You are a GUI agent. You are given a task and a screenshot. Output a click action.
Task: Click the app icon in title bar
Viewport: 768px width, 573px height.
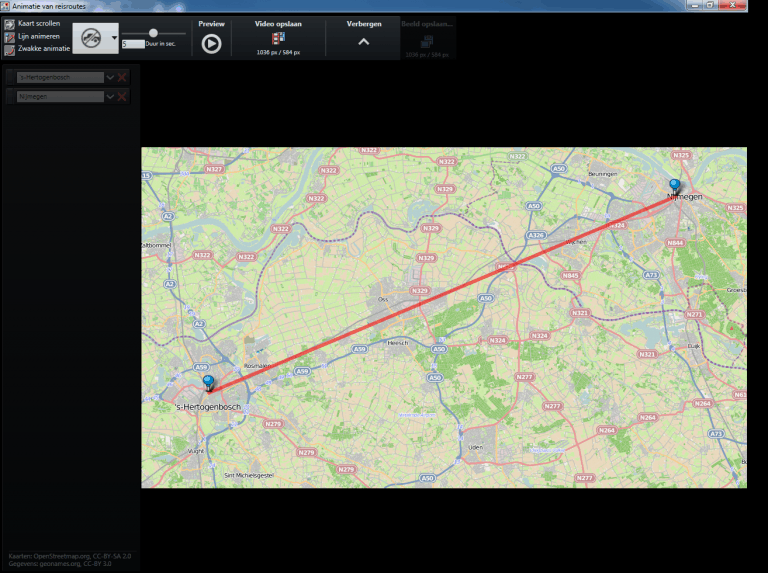[5, 6]
